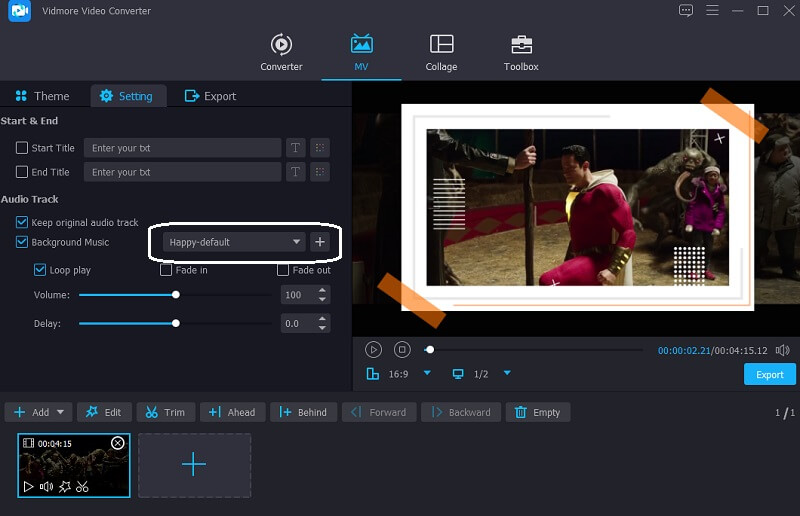Click the play button under the preview
Screen dimensions: 800x516
(373, 350)
